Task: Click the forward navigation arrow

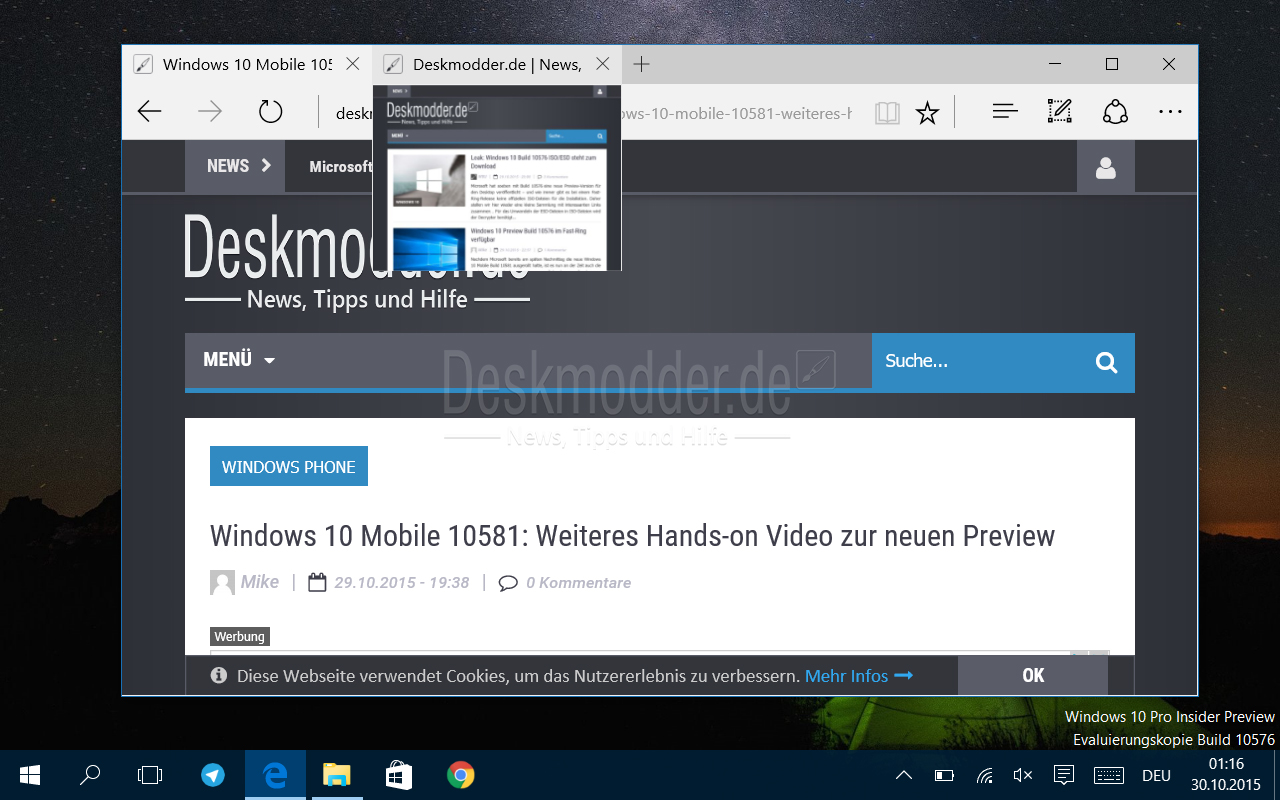Action: 210,112
